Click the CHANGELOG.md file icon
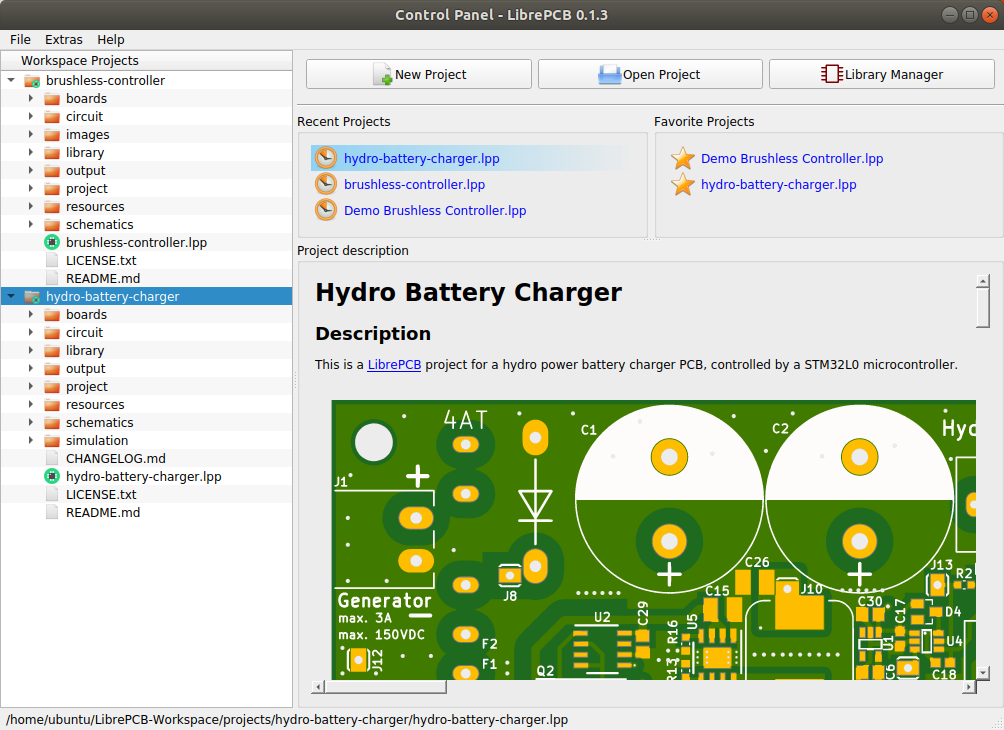The image size is (1004, 730). click(x=52, y=459)
